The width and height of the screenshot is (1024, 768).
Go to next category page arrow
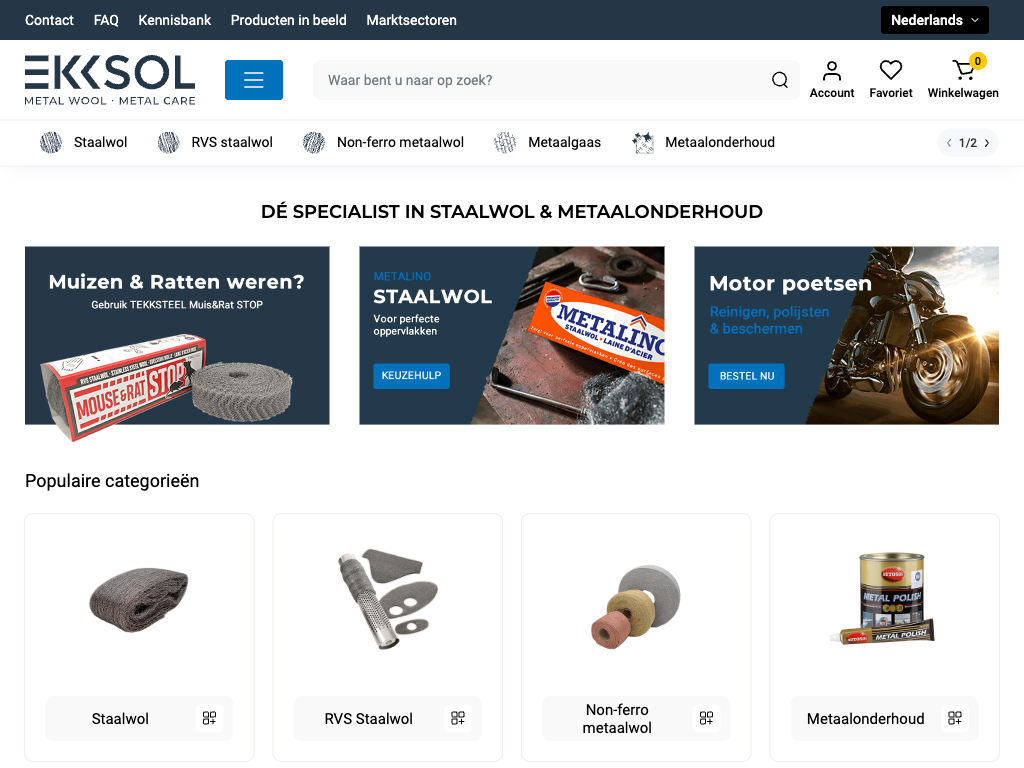point(987,143)
